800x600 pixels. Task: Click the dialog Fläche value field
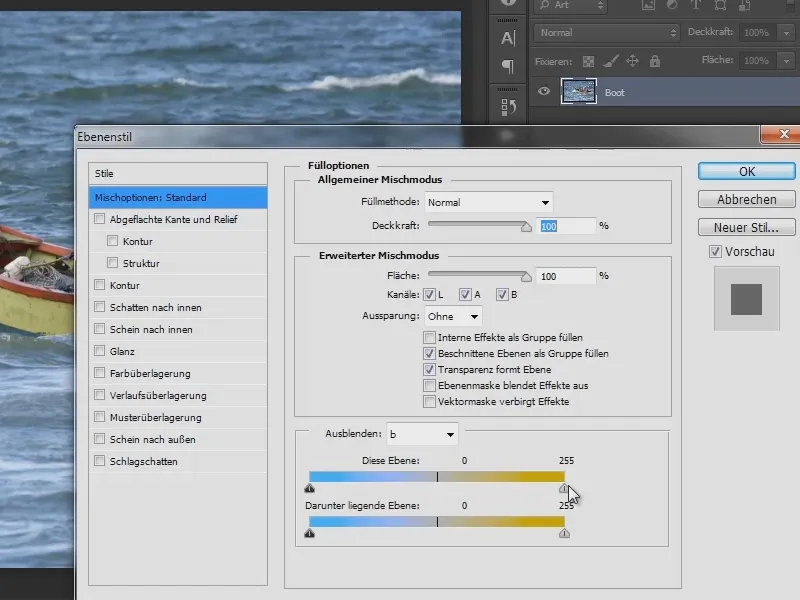point(565,276)
